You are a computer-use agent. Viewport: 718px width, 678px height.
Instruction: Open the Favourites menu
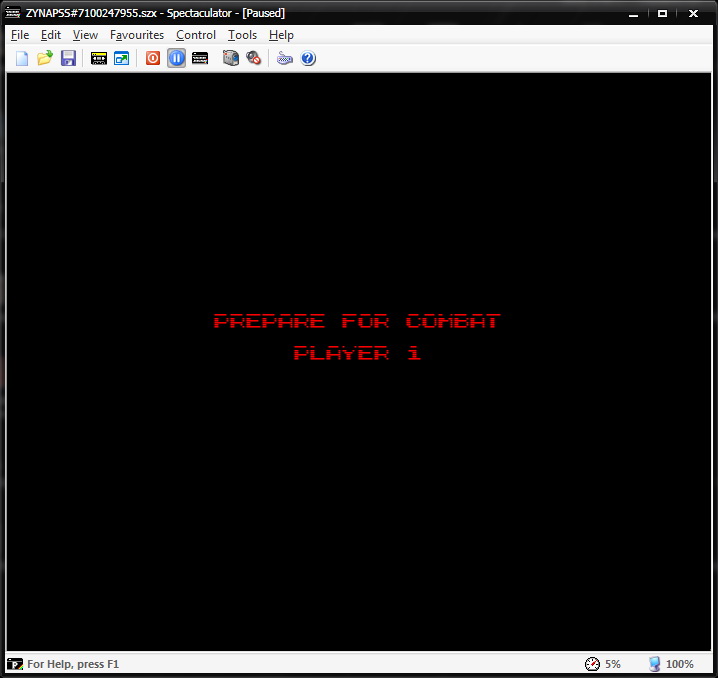tap(137, 35)
